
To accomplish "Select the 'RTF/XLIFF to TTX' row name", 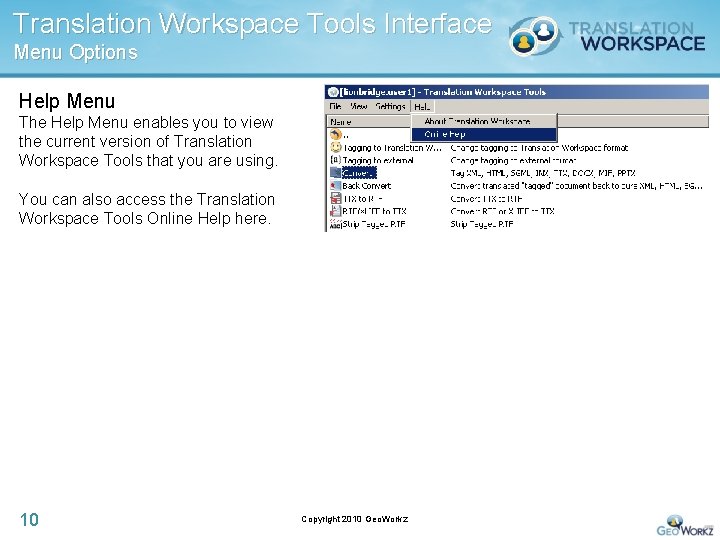I will click(374, 211).
